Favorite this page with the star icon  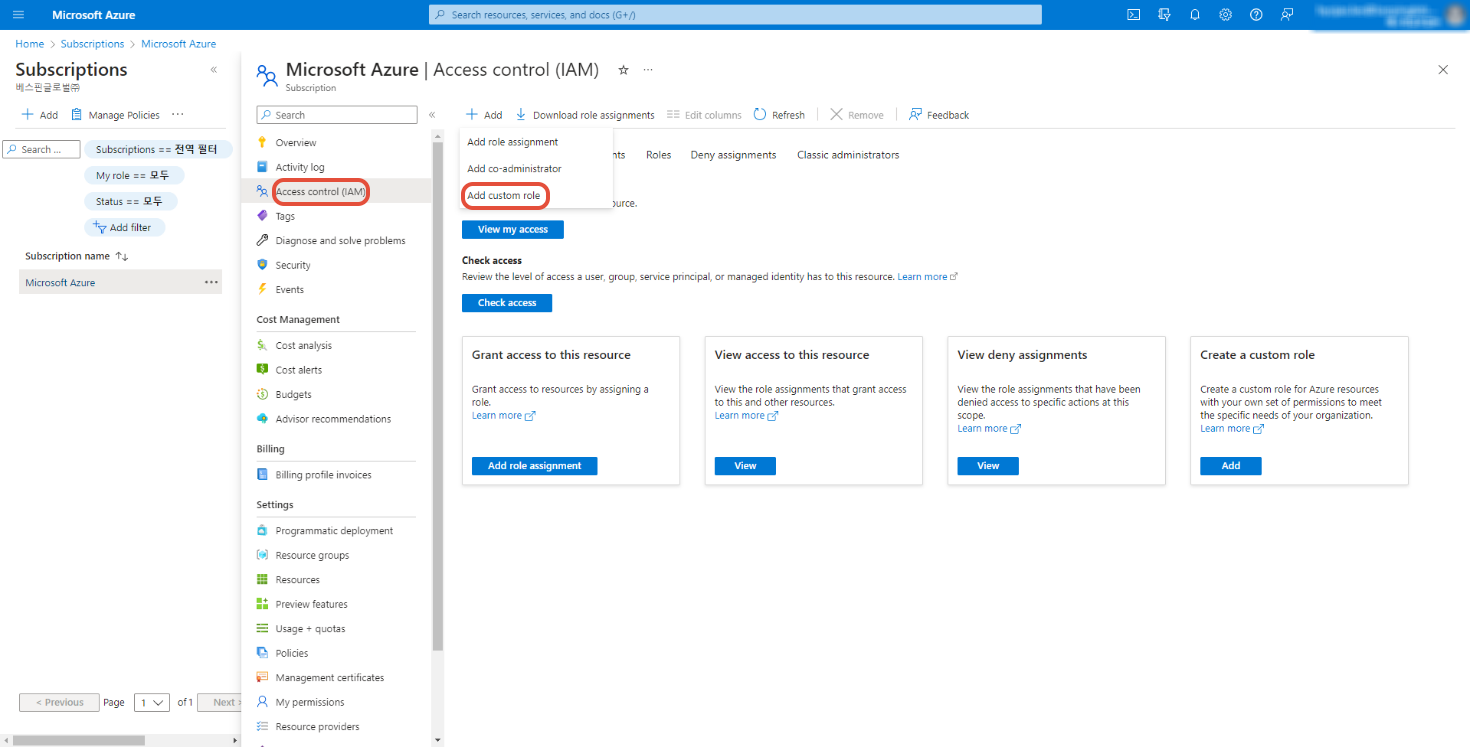pos(623,70)
